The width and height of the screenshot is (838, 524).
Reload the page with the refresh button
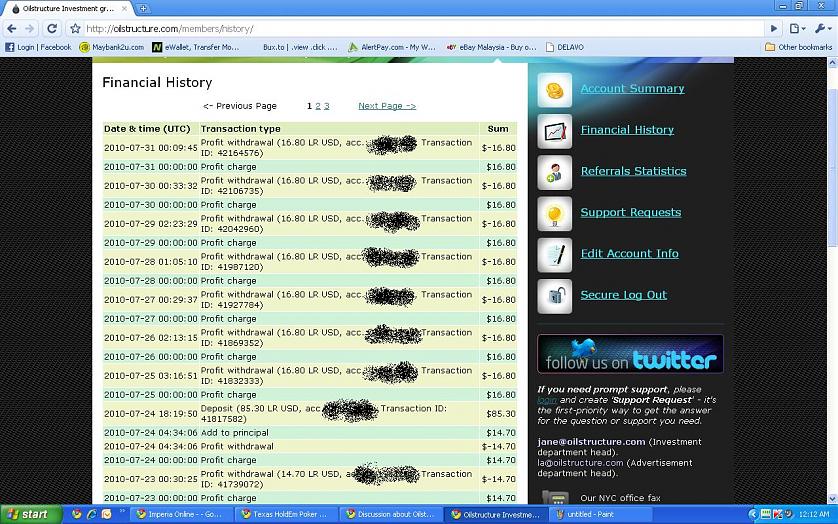(x=52, y=29)
